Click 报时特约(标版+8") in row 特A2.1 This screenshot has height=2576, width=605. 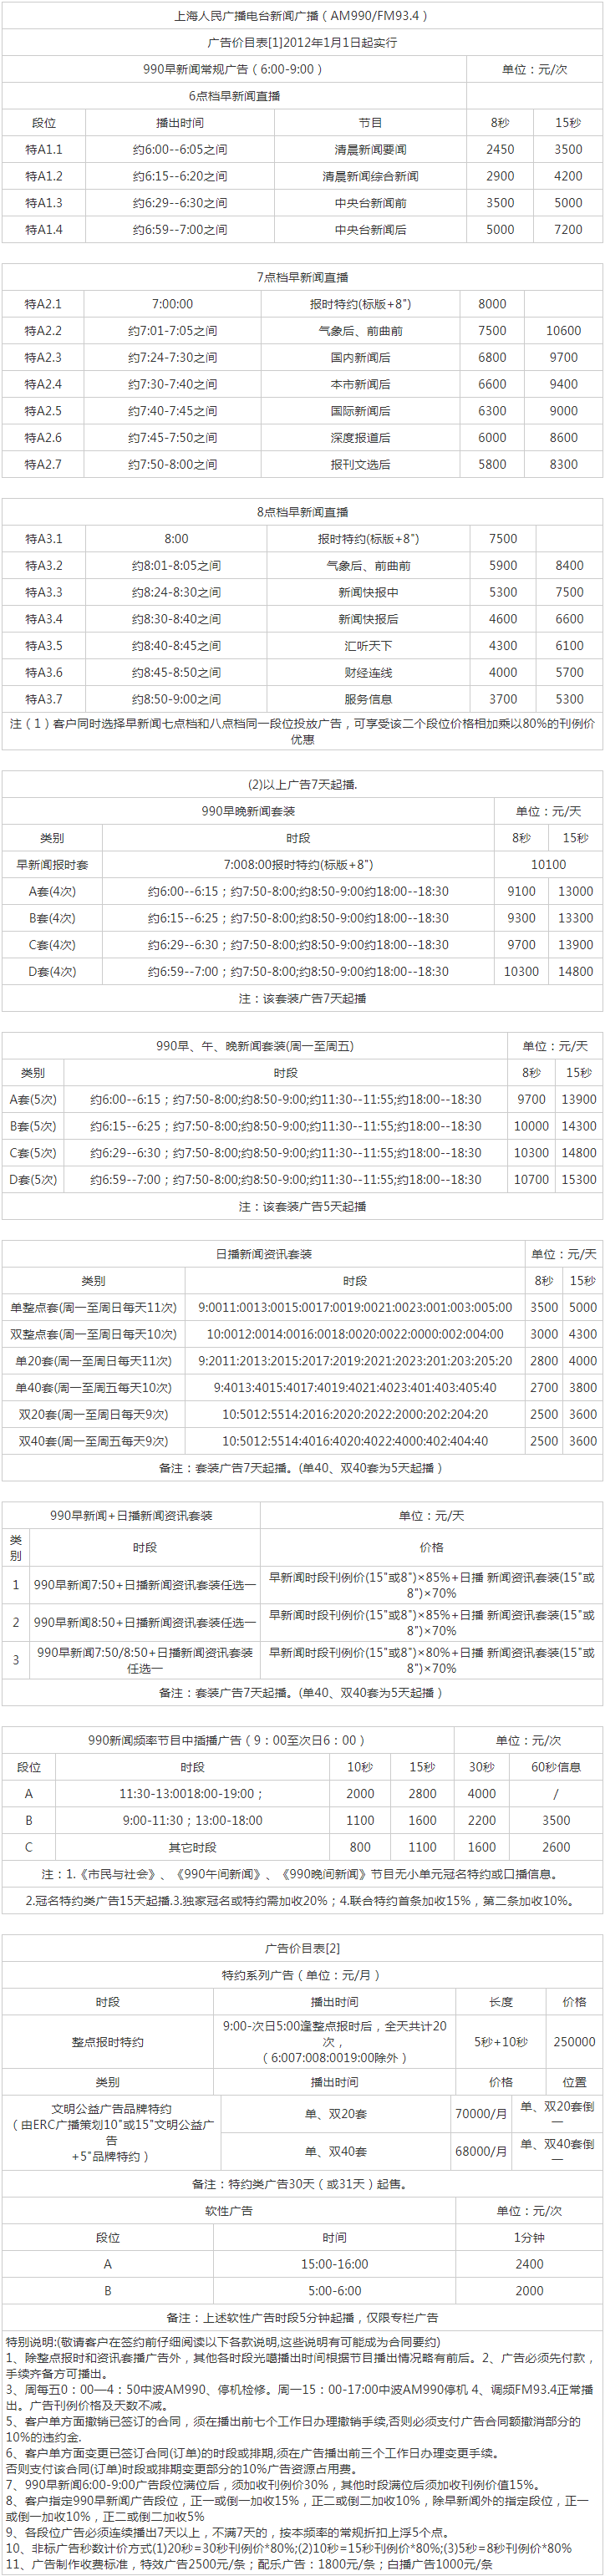point(361,304)
